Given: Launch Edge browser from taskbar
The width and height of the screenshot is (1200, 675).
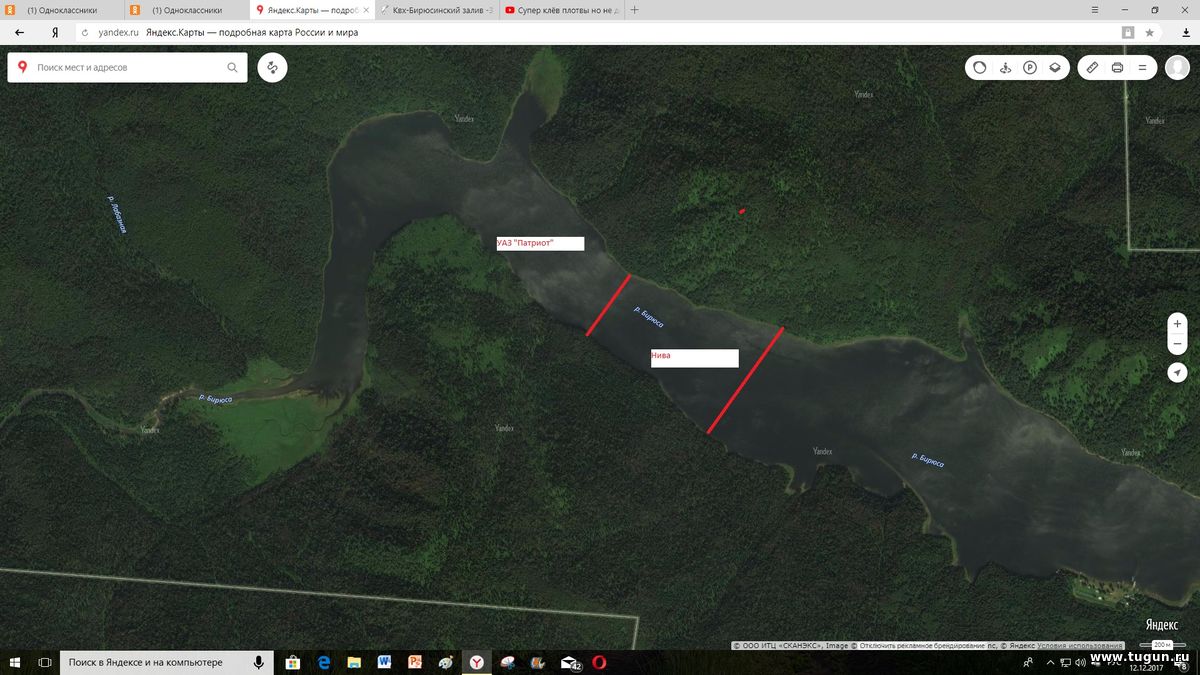Looking at the screenshot, I should click(323, 662).
